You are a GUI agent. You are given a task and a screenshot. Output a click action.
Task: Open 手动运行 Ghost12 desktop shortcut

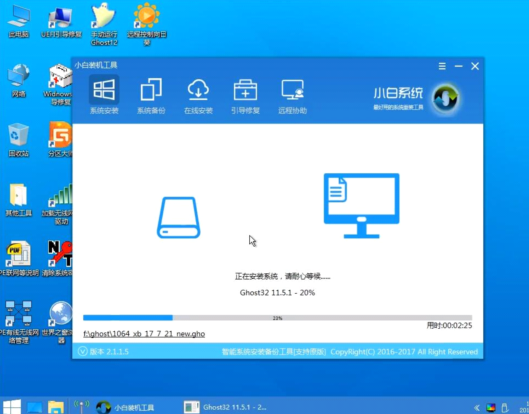click(x=104, y=24)
